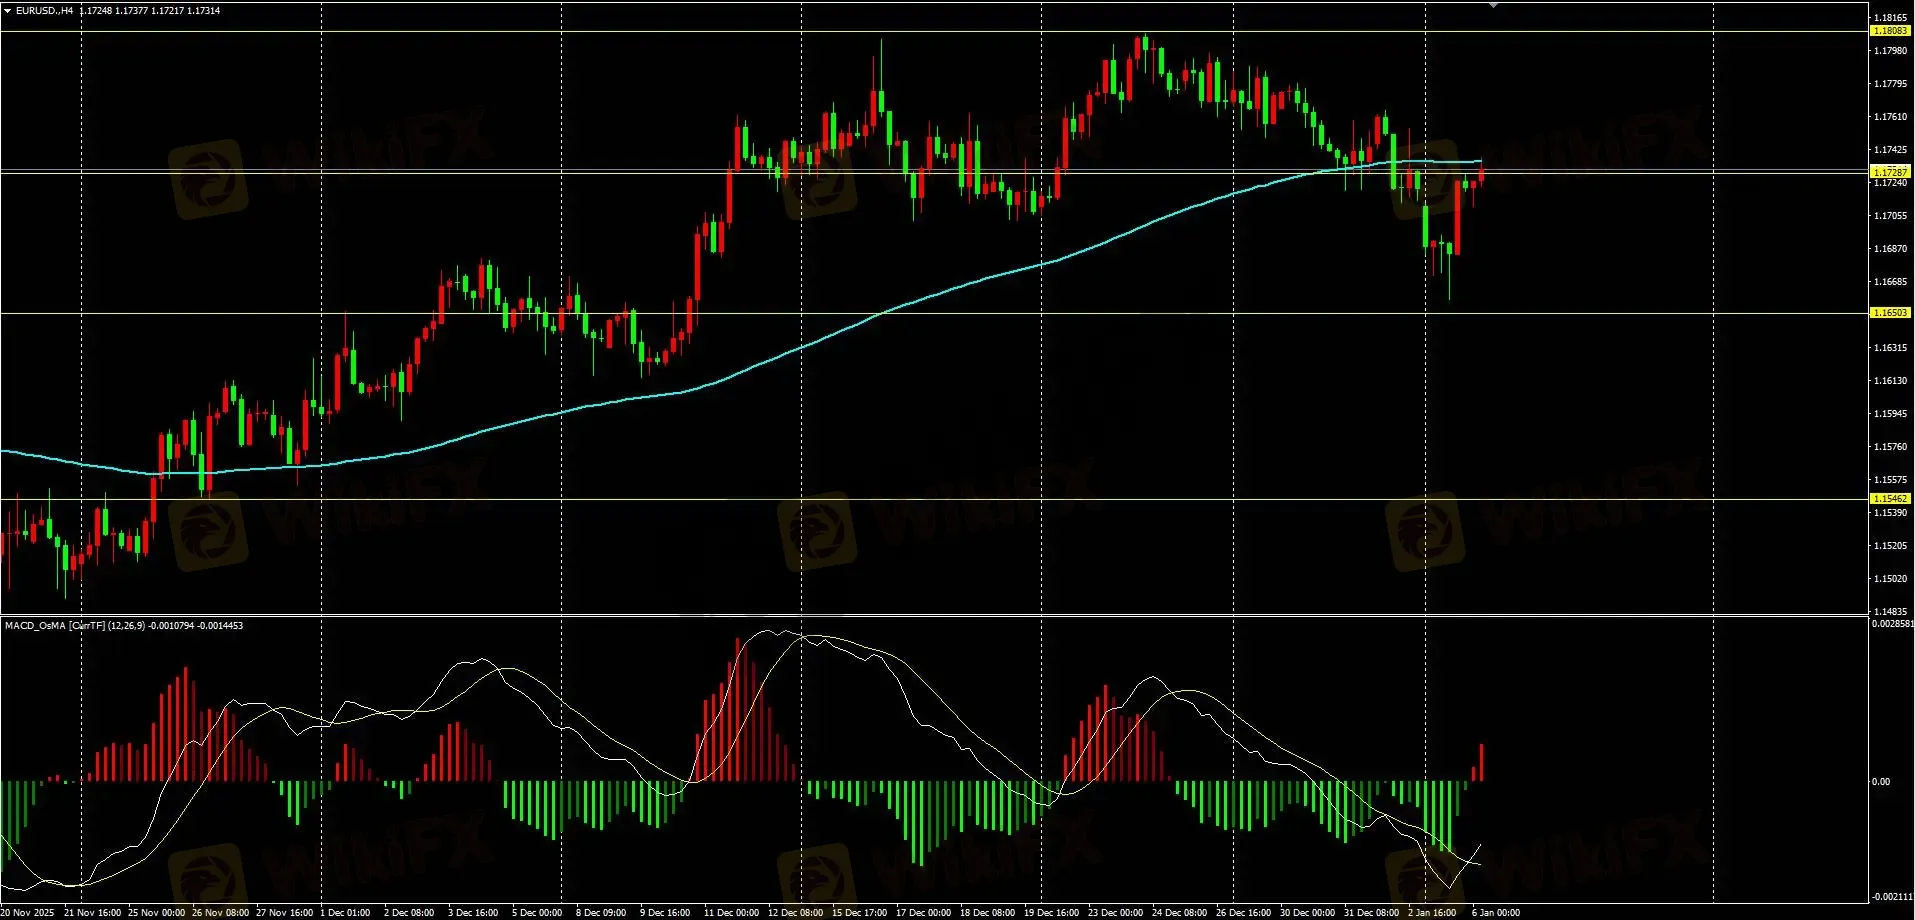The height and width of the screenshot is (920, 1915).
Task: Click the 1.16130 price scale label
Action: [x=1890, y=381]
